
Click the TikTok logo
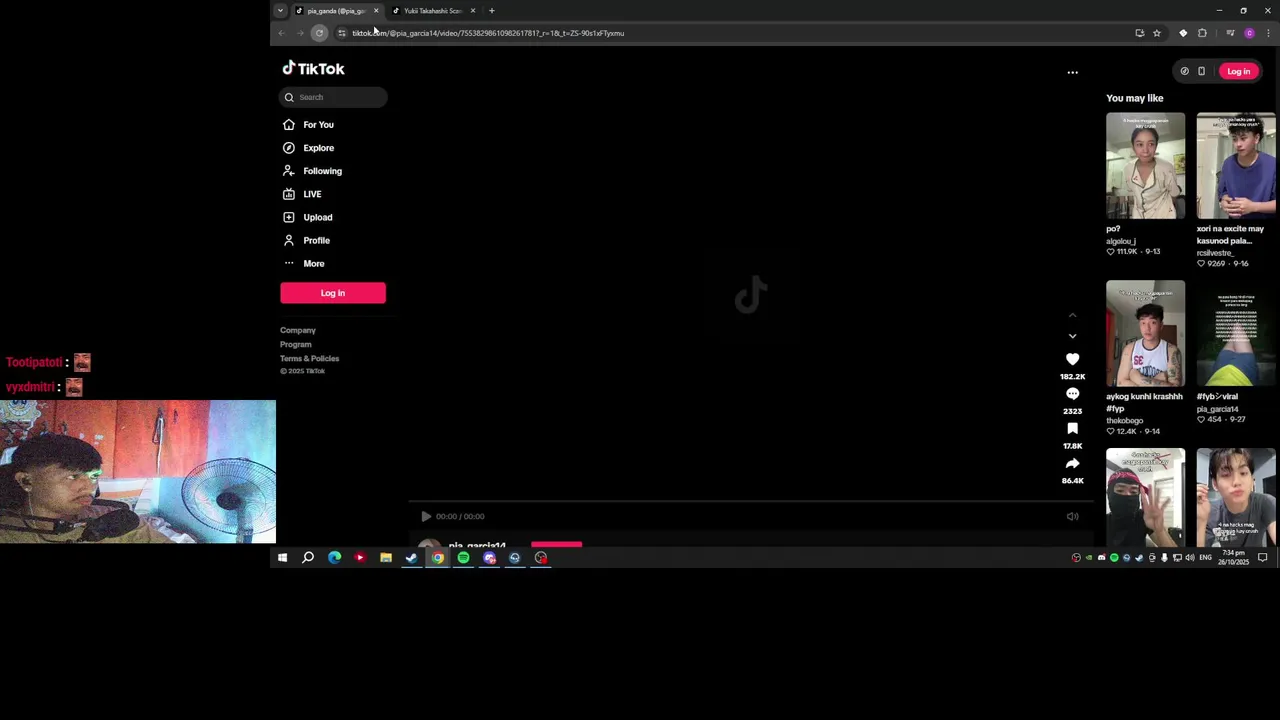[313, 69]
